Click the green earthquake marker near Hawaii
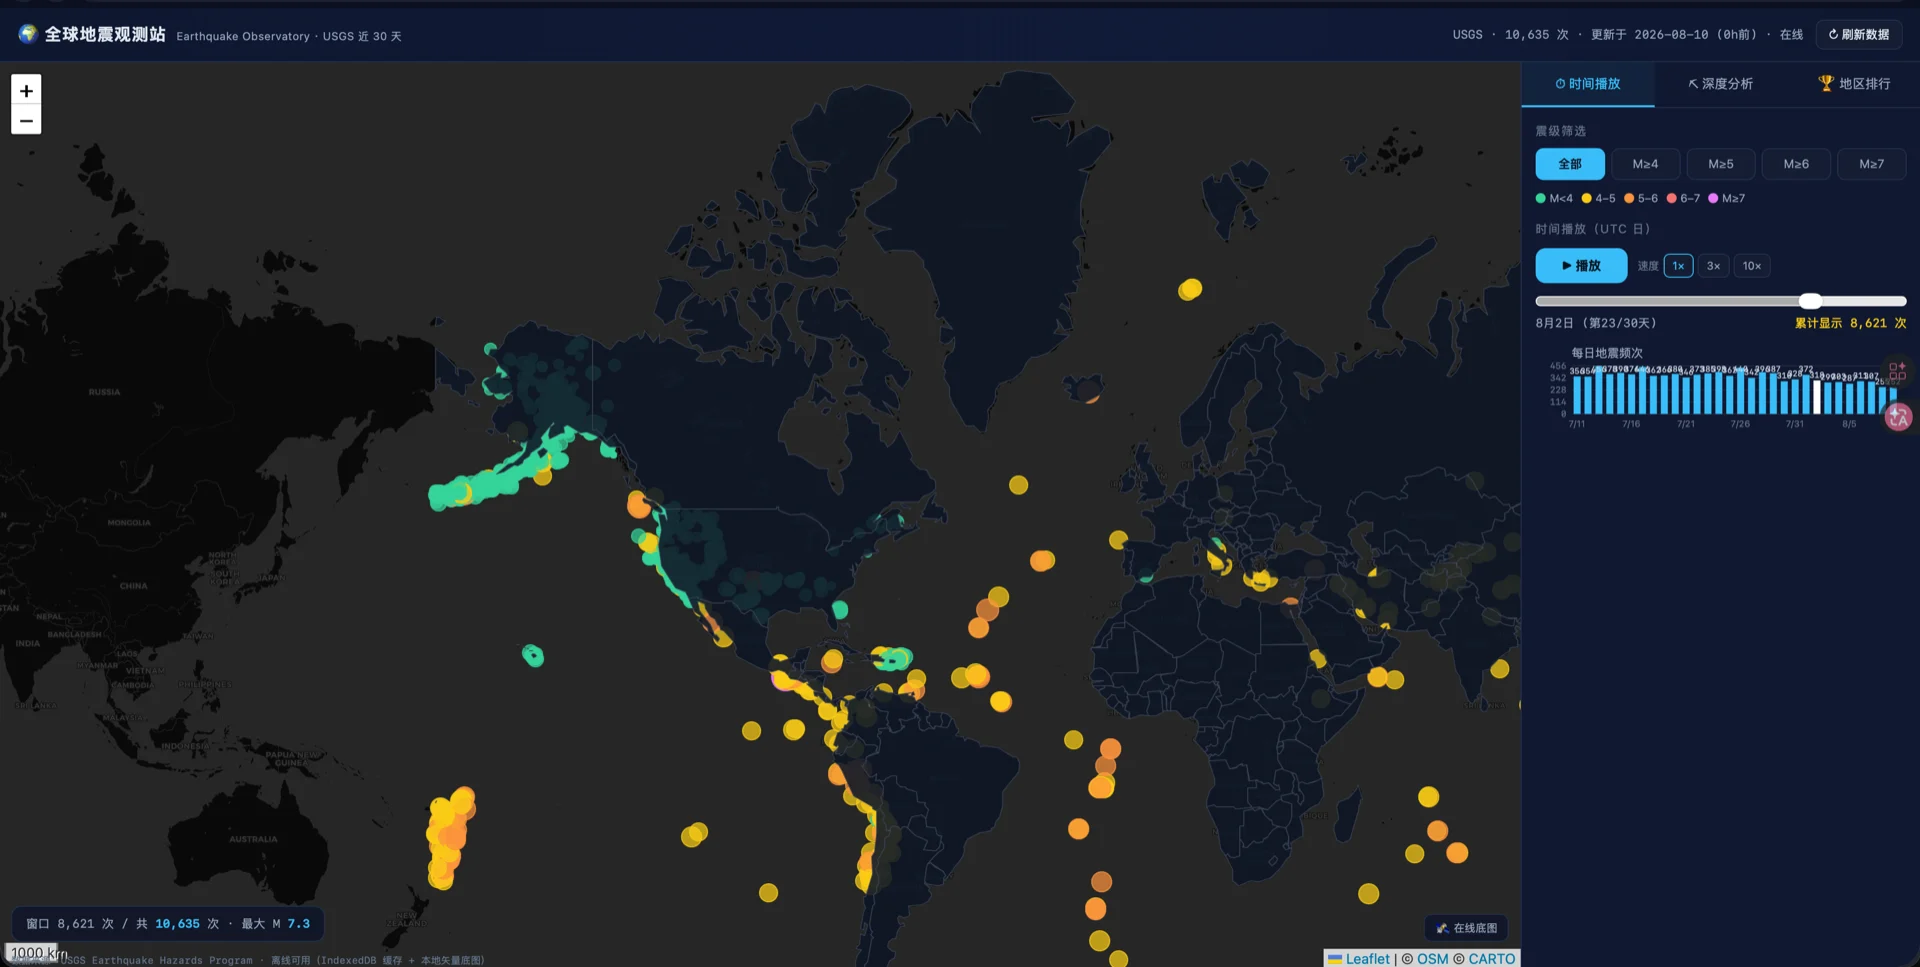The width and height of the screenshot is (1920, 967). [533, 655]
